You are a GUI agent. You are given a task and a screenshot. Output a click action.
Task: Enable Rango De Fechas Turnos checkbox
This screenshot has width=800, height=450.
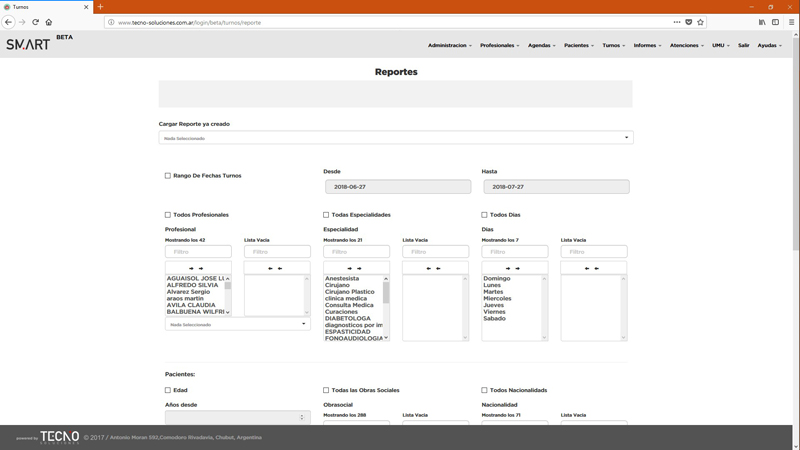tap(167, 176)
